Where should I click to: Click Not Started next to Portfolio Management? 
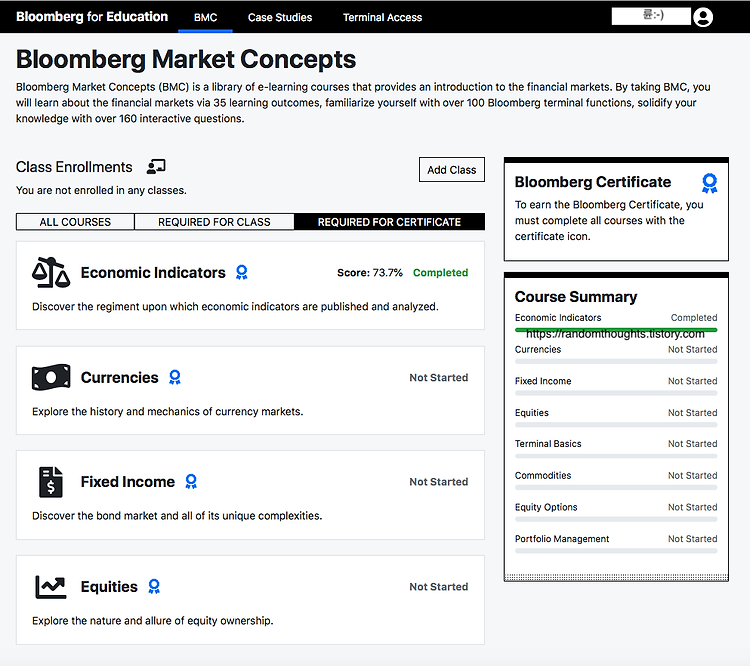[693, 539]
